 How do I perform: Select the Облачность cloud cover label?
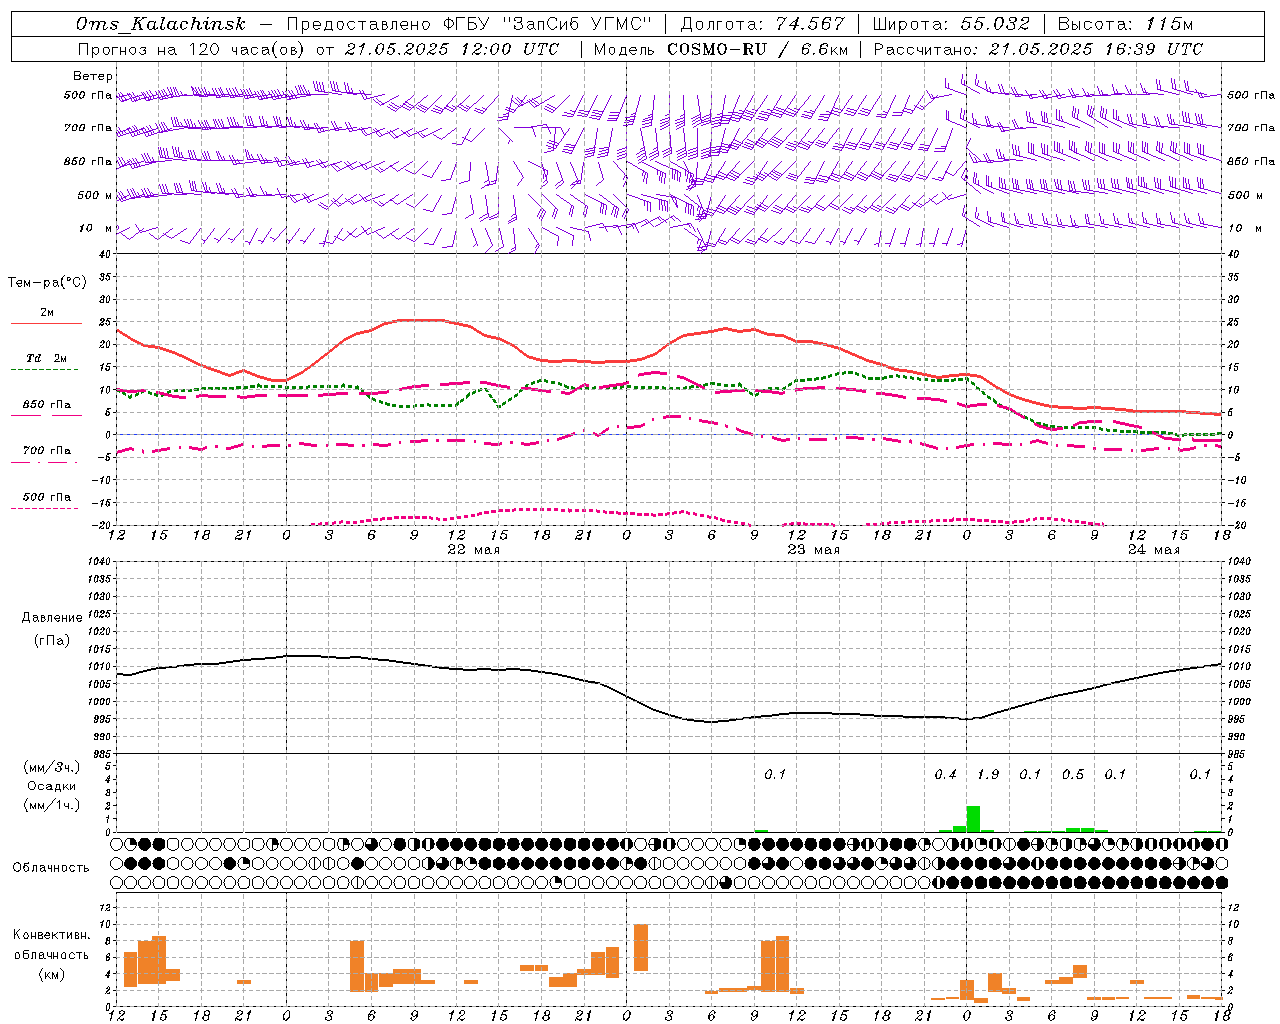[51, 867]
